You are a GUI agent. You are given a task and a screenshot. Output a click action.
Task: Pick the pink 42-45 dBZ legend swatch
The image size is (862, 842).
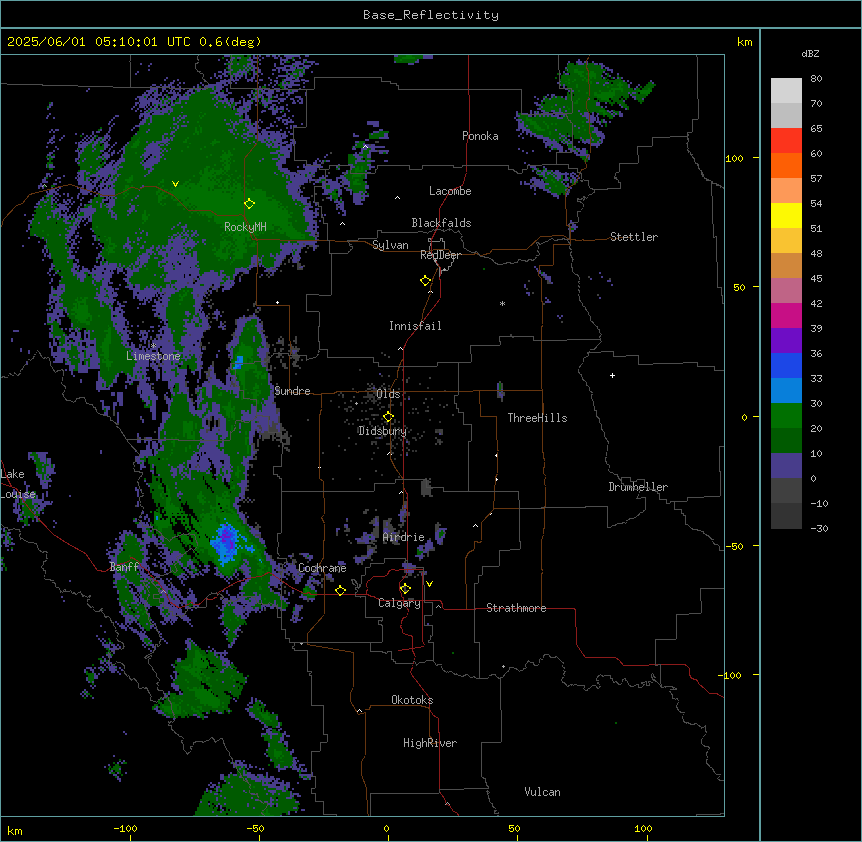(786, 291)
